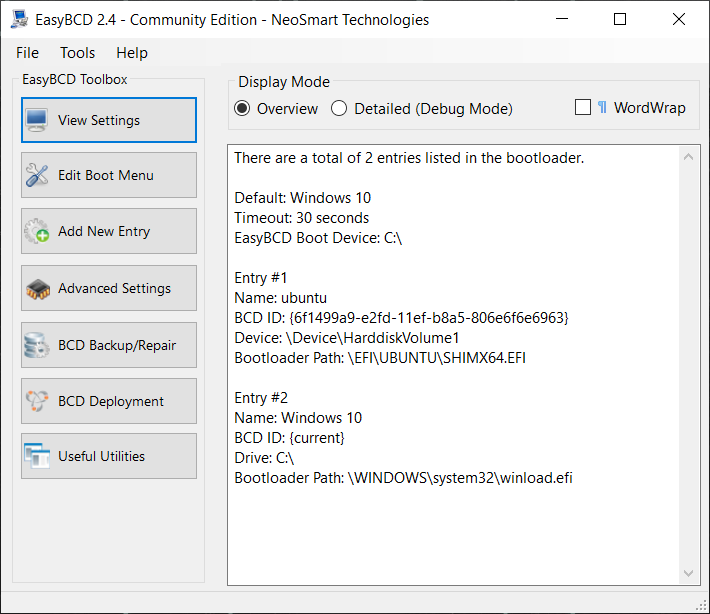Click the chip icon for Advanced Settings
This screenshot has width=710, height=614.
[38, 289]
